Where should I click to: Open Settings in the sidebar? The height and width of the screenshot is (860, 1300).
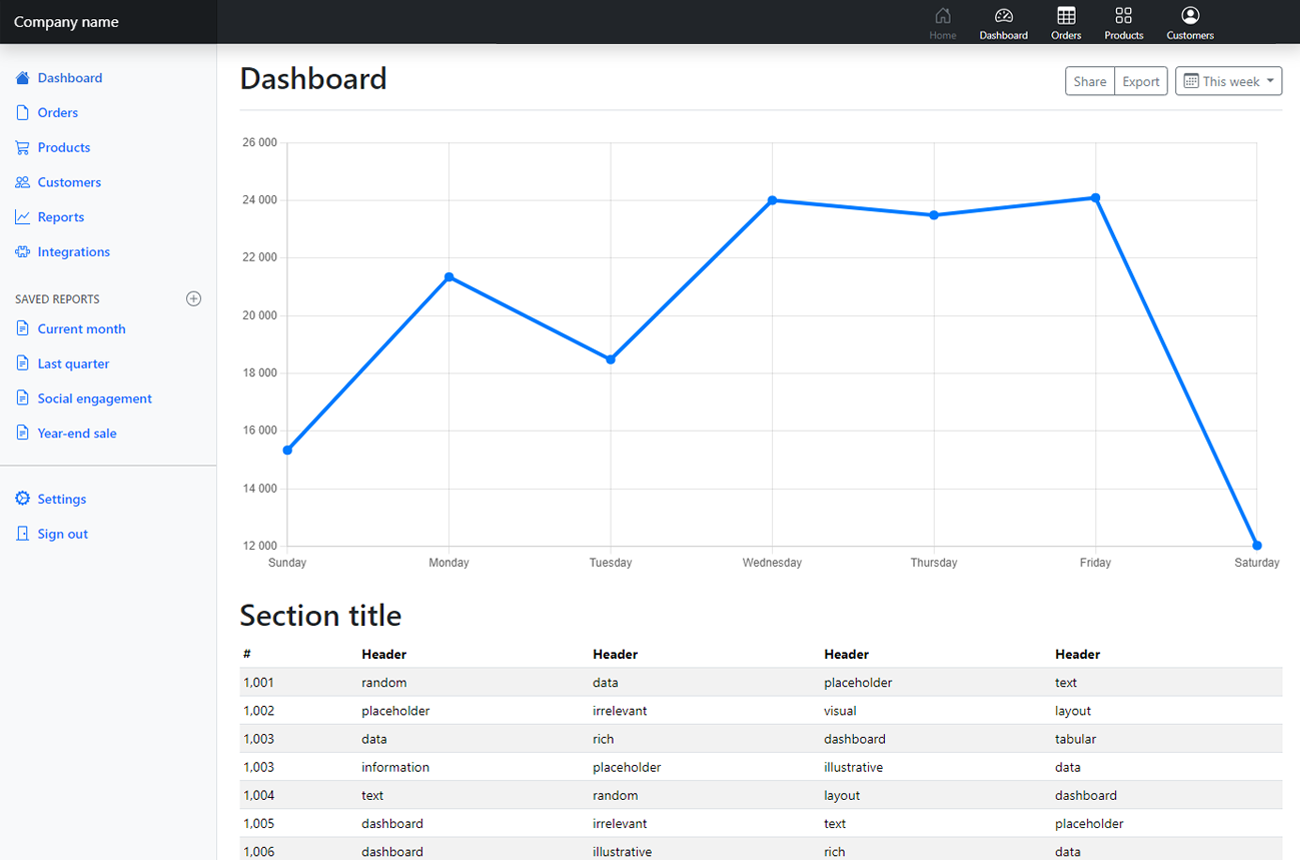coord(62,498)
